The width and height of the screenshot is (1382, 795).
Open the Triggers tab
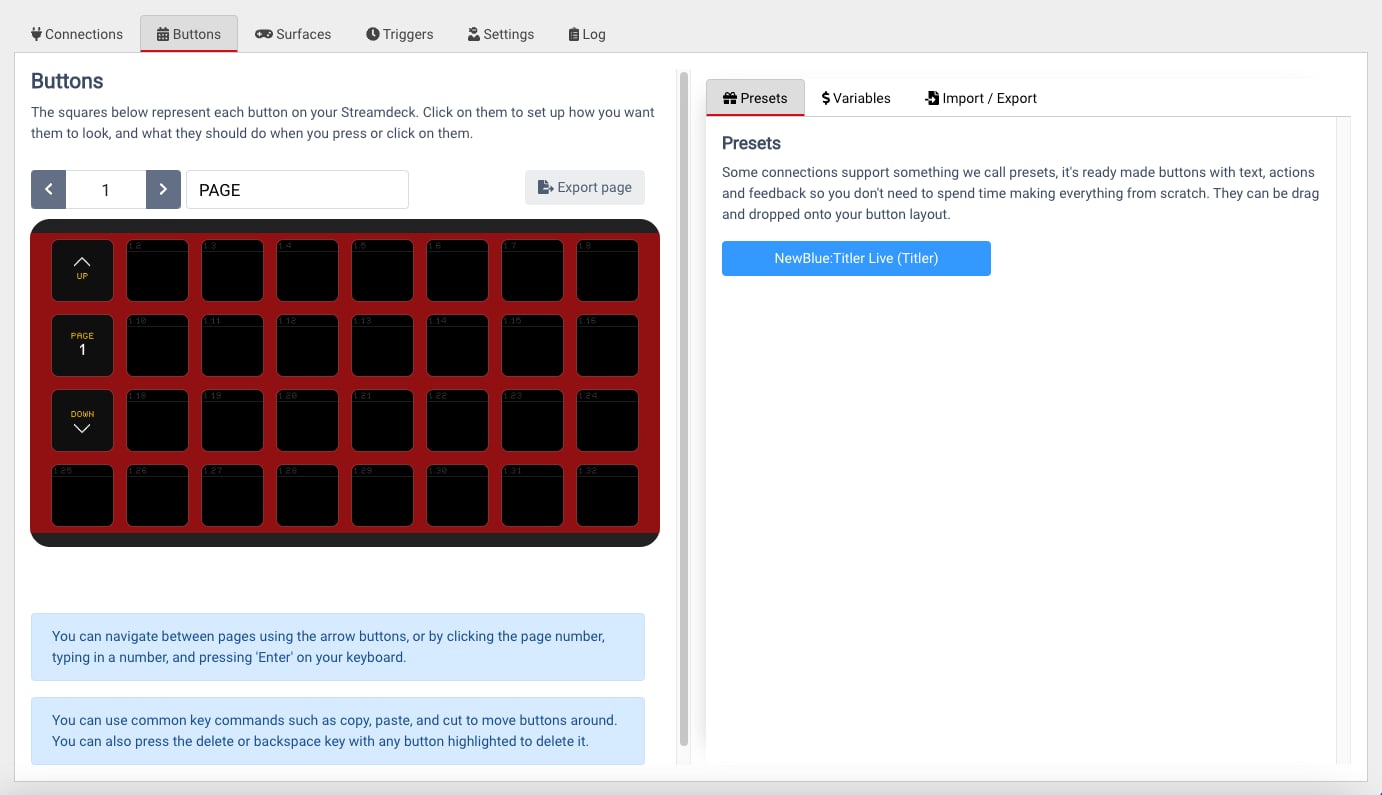[x=400, y=34]
